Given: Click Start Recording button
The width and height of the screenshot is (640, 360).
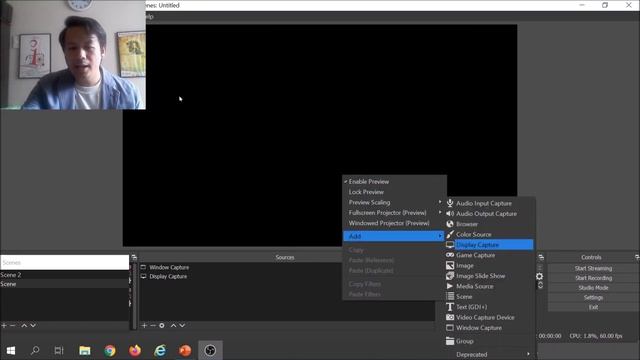Looking at the screenshot, I should [593, 278].
